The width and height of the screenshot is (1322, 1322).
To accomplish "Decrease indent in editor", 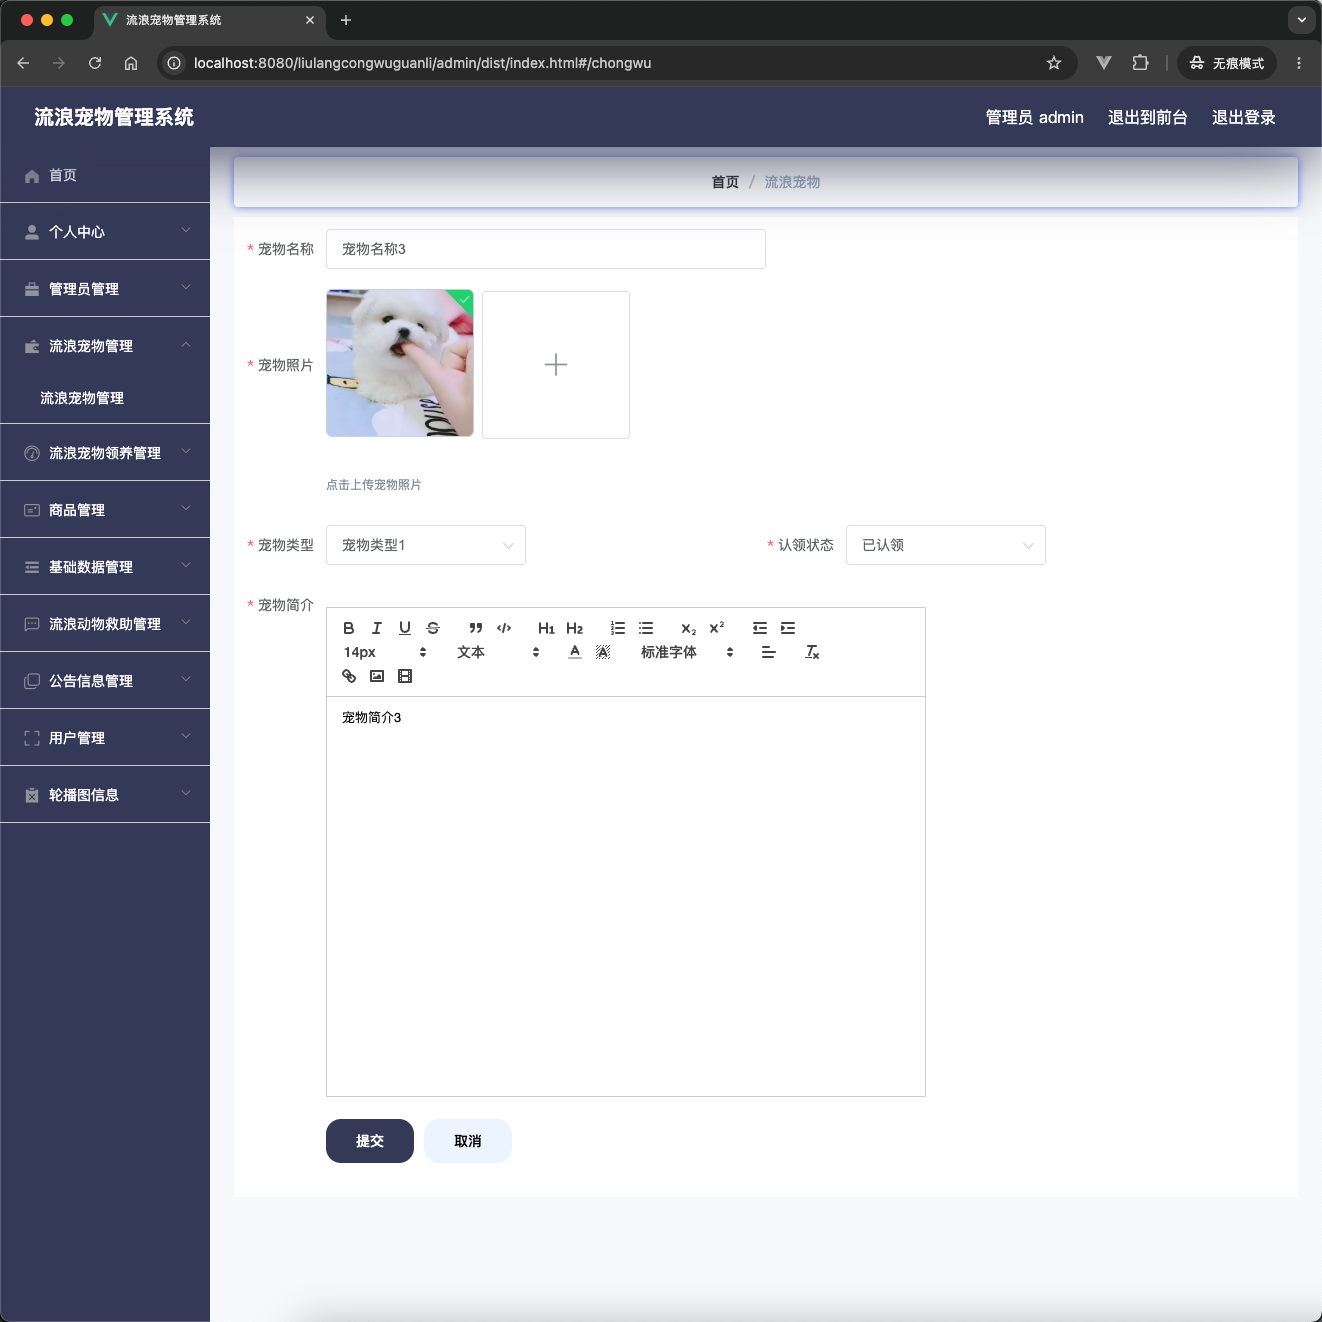I will 760,628.
